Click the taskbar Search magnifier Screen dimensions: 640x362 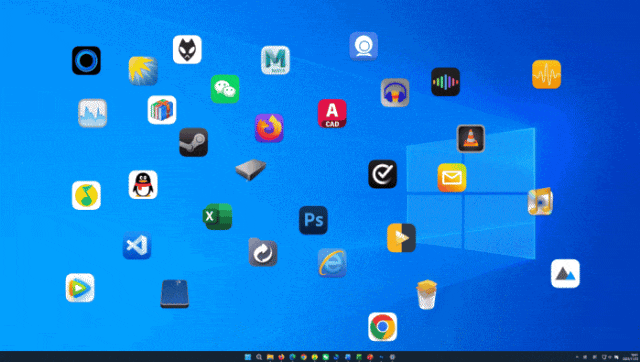click(259, 357)
